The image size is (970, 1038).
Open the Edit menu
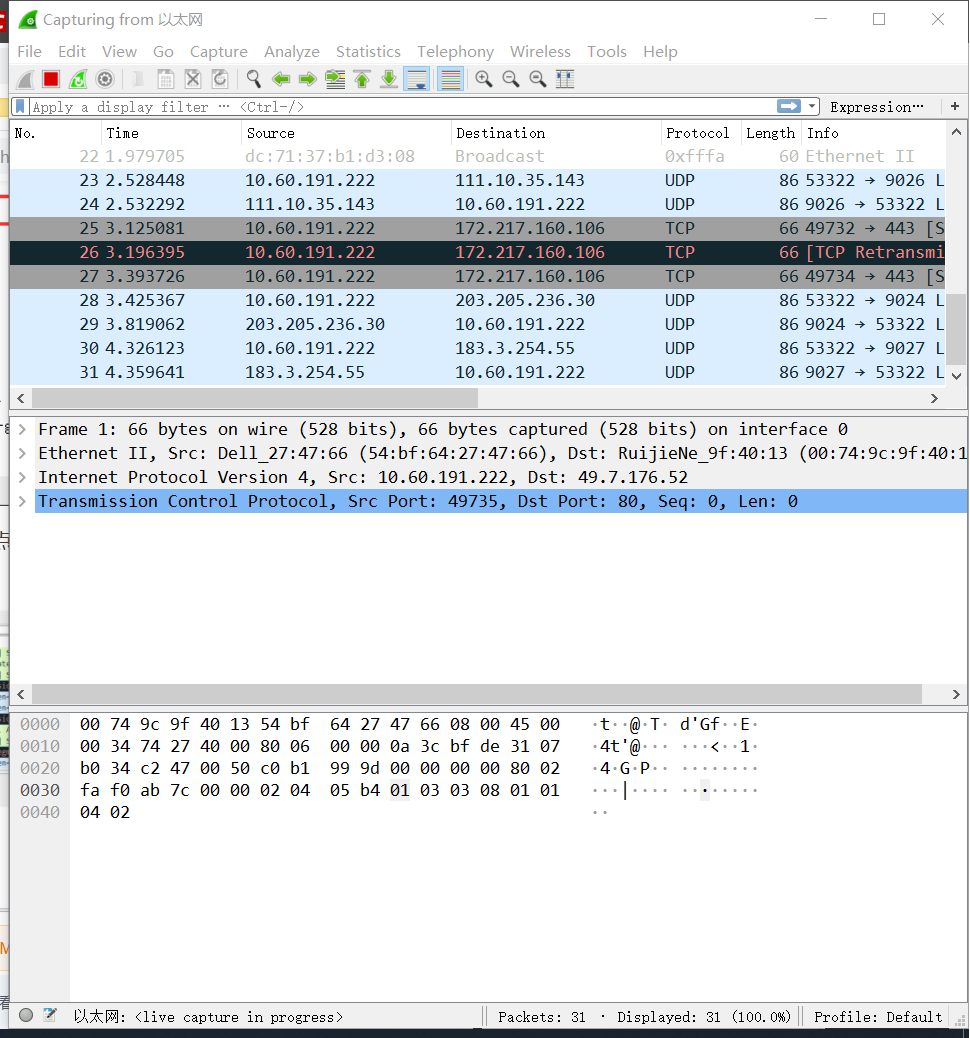(x=72, y=52)
